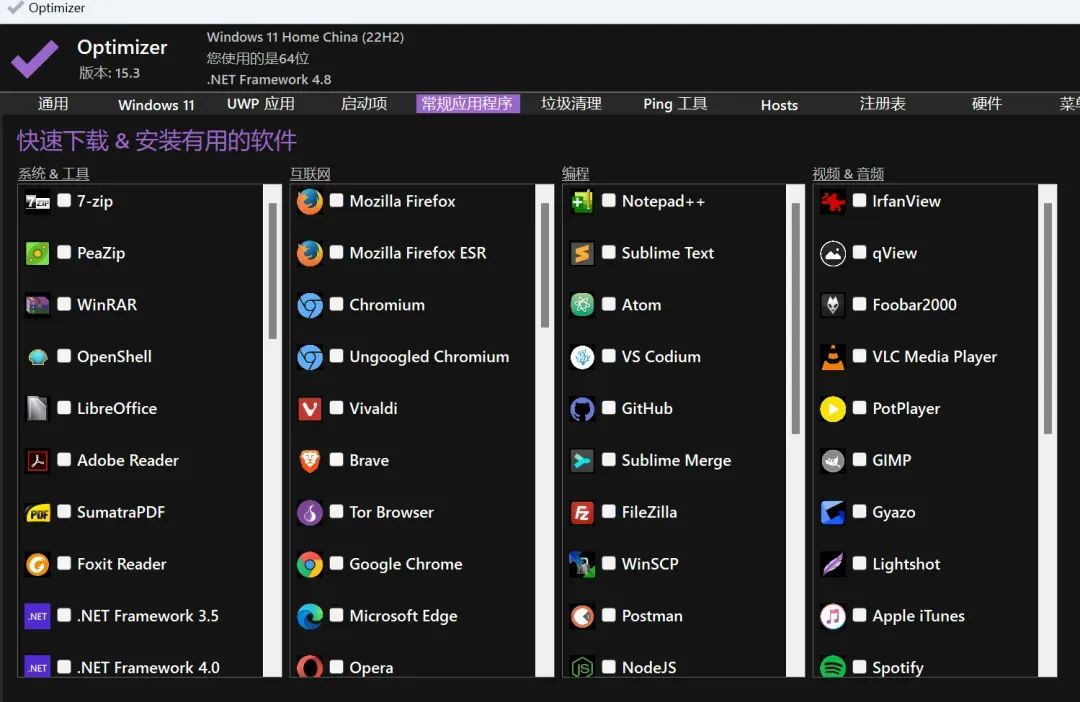Switch to the Ping 工具 tab

pos(675,104)
